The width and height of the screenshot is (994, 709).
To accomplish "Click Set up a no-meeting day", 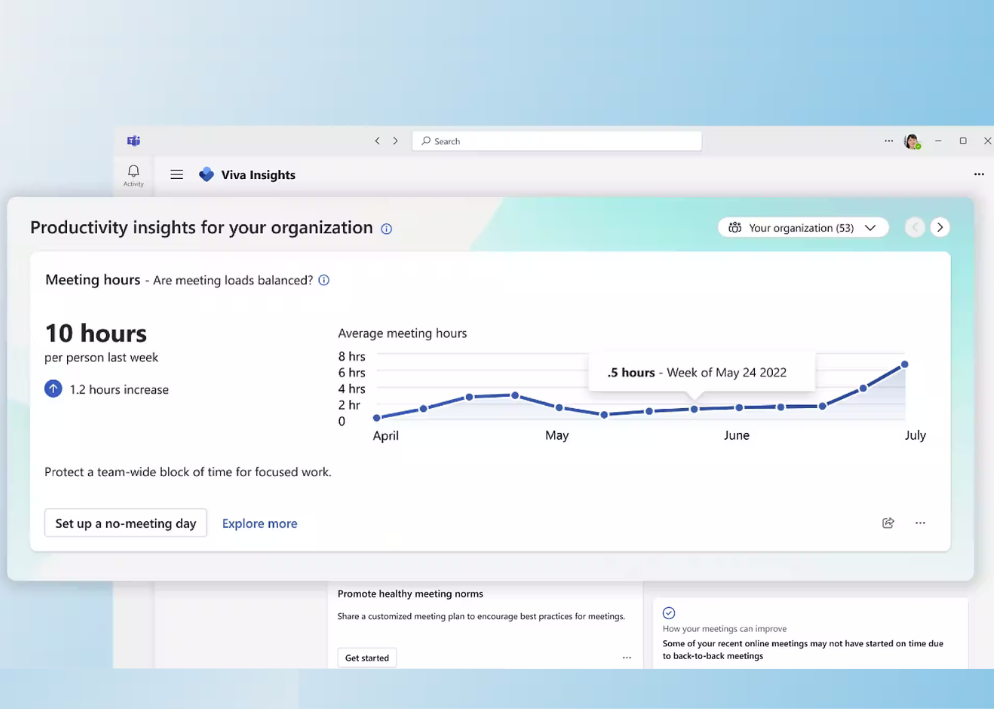I will click(126, 523).
